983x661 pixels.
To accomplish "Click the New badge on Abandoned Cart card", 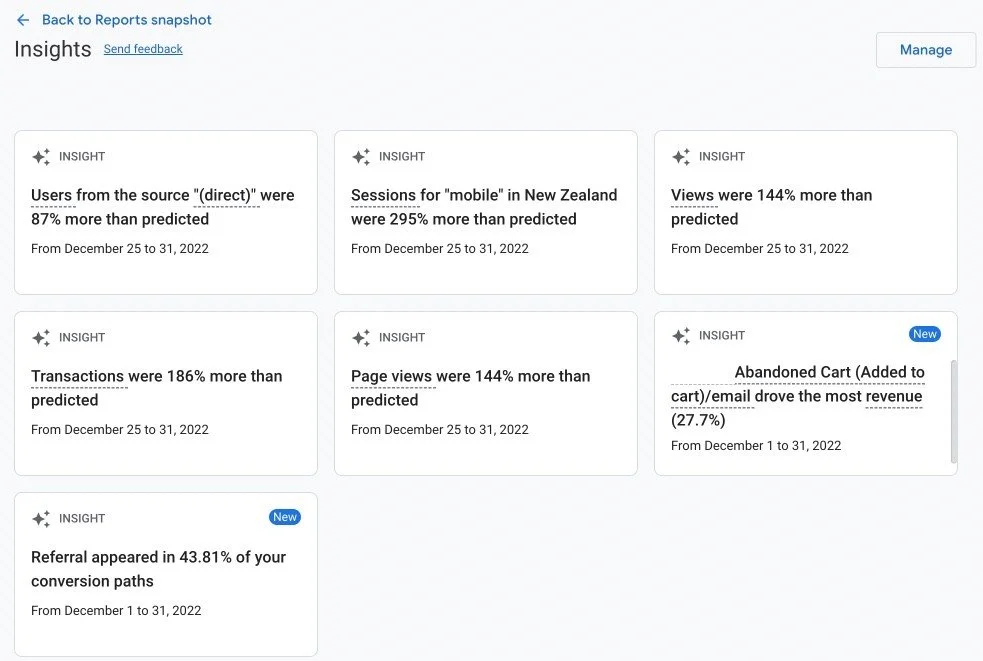I will click(x=925, y=334).
